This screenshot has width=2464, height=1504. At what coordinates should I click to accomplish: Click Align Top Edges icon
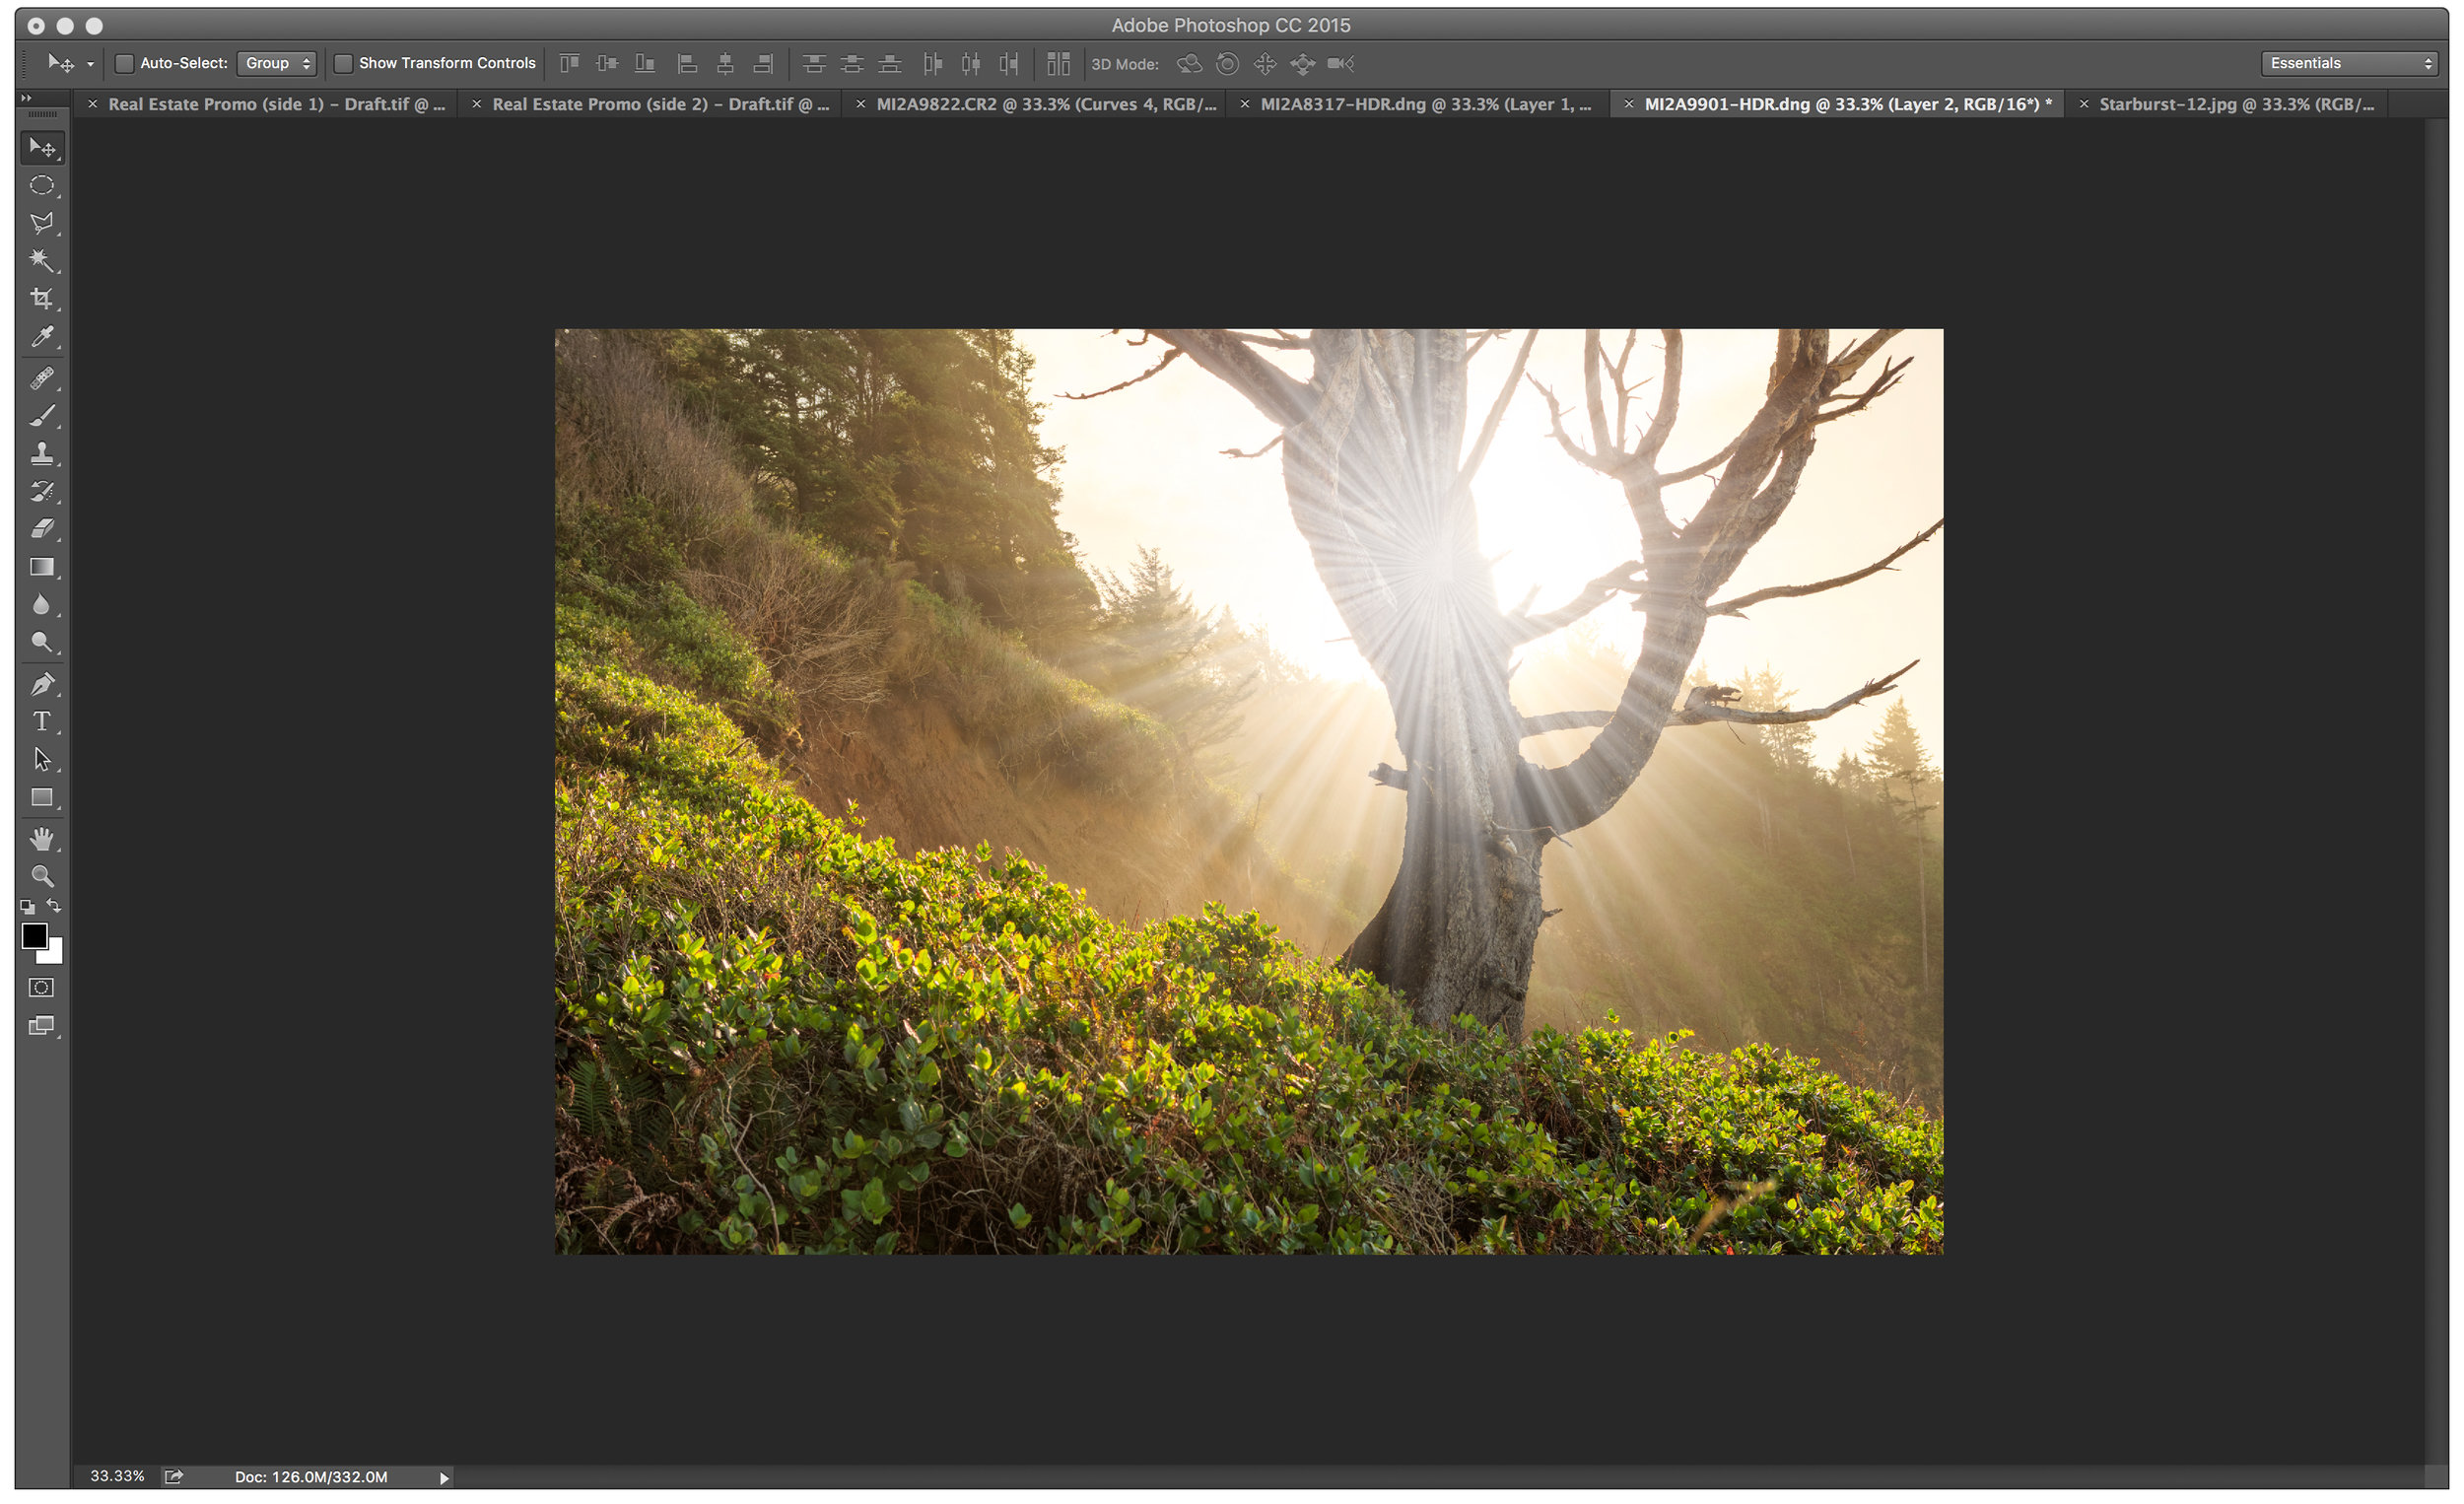[x=569, y=64]
